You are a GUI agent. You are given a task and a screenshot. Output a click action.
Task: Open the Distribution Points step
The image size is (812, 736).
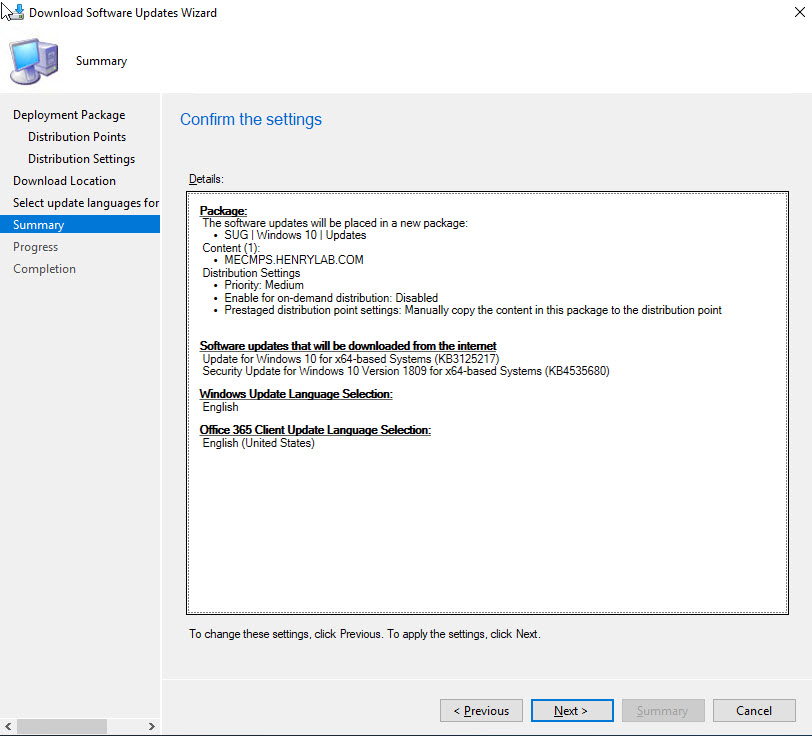(x=77, y=137)
